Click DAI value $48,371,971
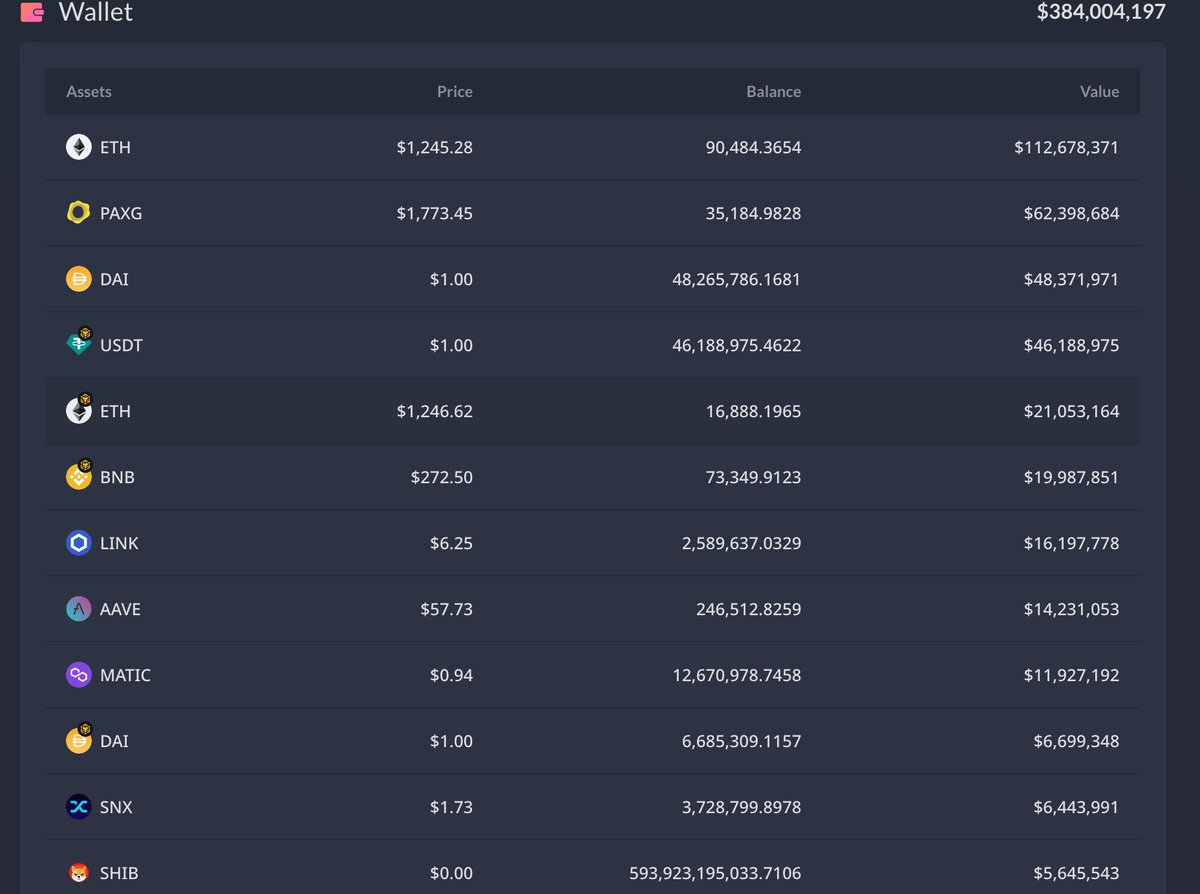 click(1072, 279)
